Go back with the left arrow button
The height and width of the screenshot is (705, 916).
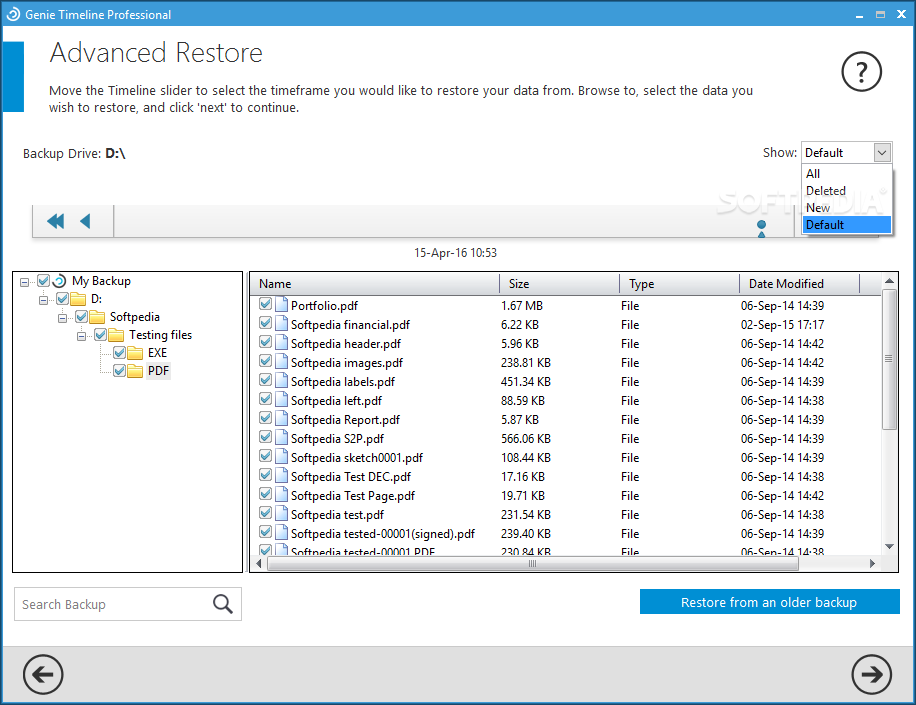tap(43, 675)
